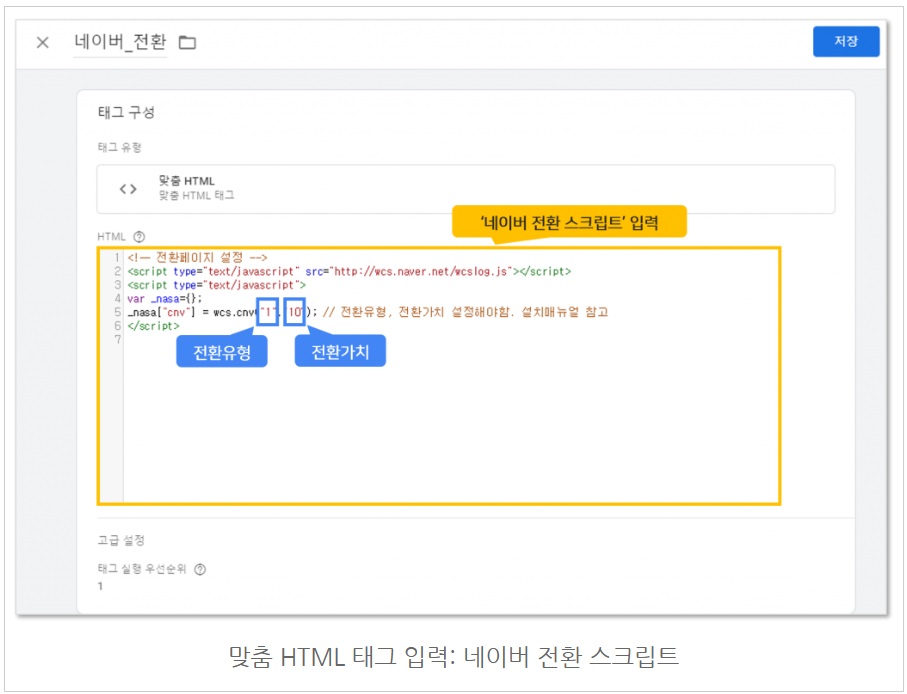907x694 pixels.
Task: Click the code brackets tag type icon
Action: [x=128, y=189]
